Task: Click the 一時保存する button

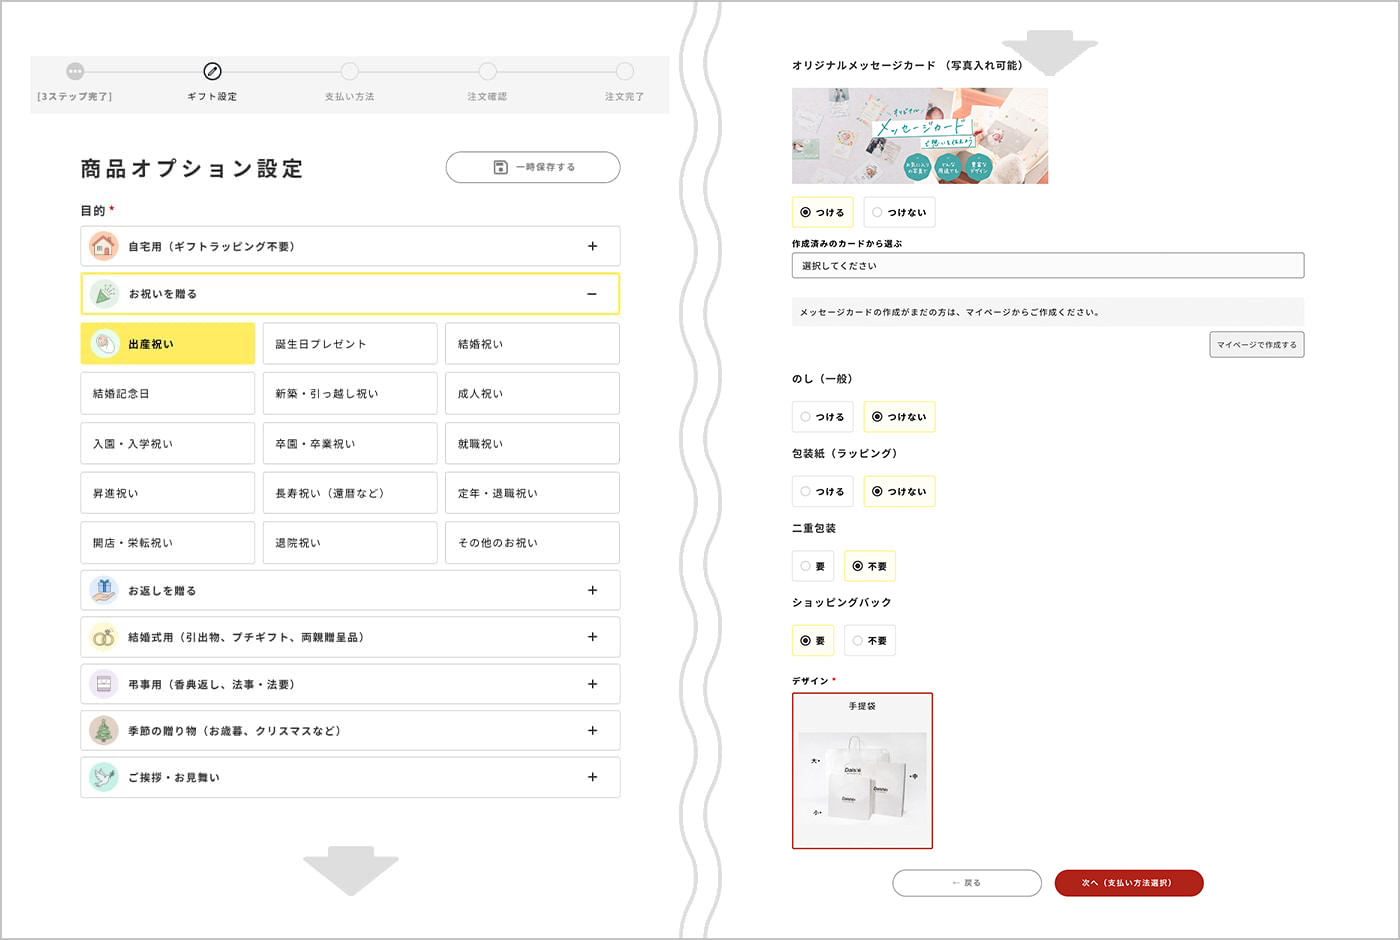Action: point(533,167)
